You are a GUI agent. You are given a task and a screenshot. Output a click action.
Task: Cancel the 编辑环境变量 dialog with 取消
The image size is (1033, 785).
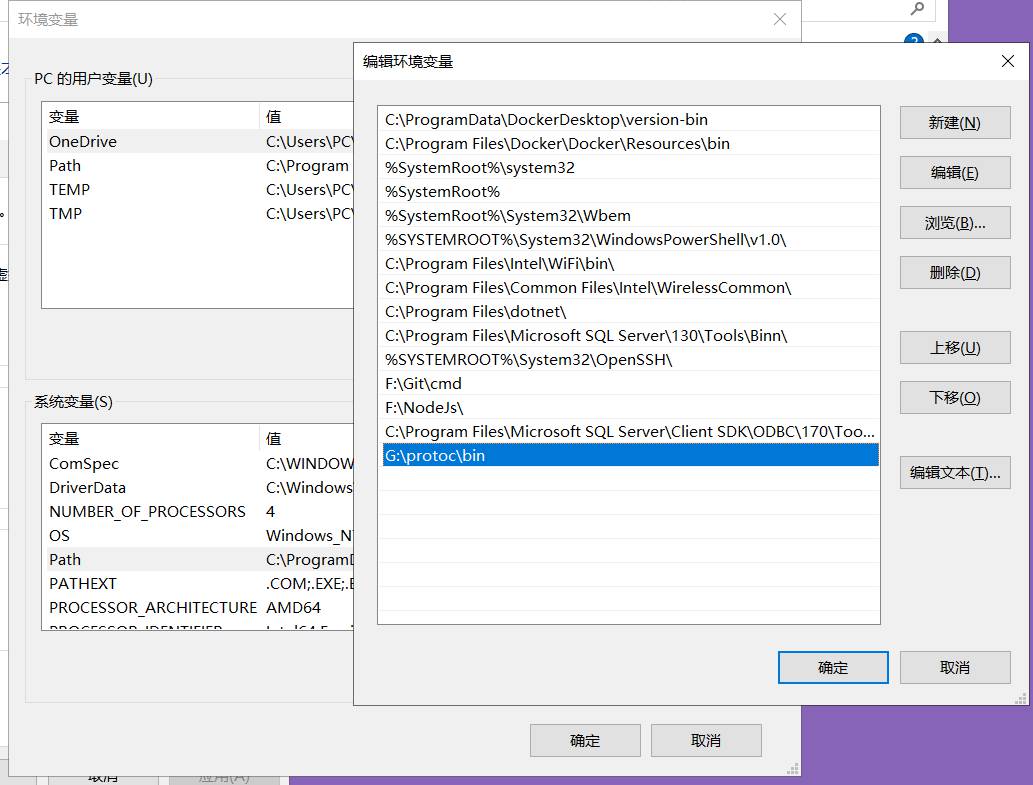point(954,668)
